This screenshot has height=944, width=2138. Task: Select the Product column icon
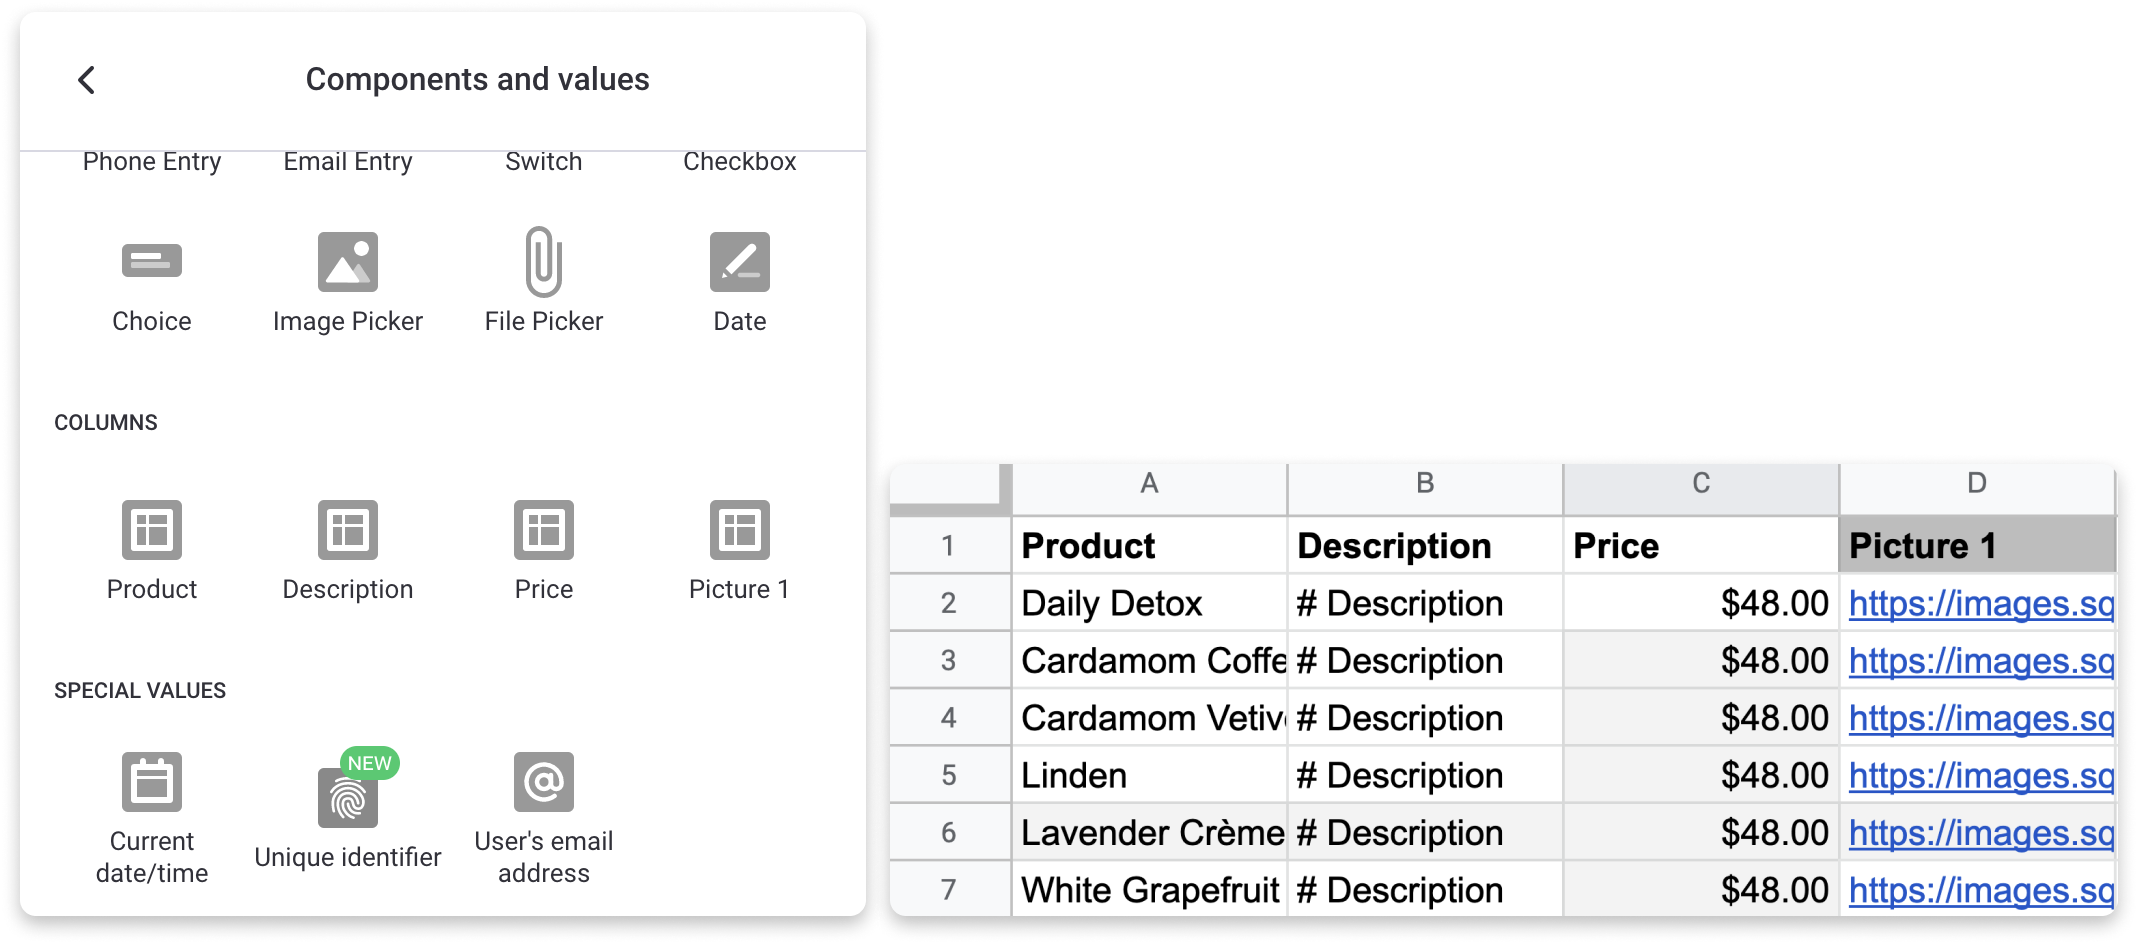coord(152,530)
